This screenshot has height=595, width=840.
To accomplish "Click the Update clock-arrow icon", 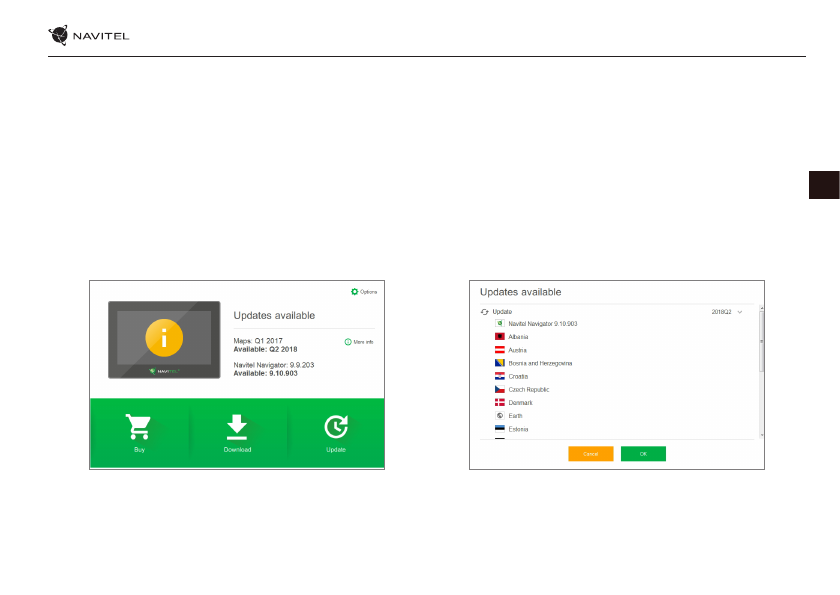I will click(x=336, y=427).
